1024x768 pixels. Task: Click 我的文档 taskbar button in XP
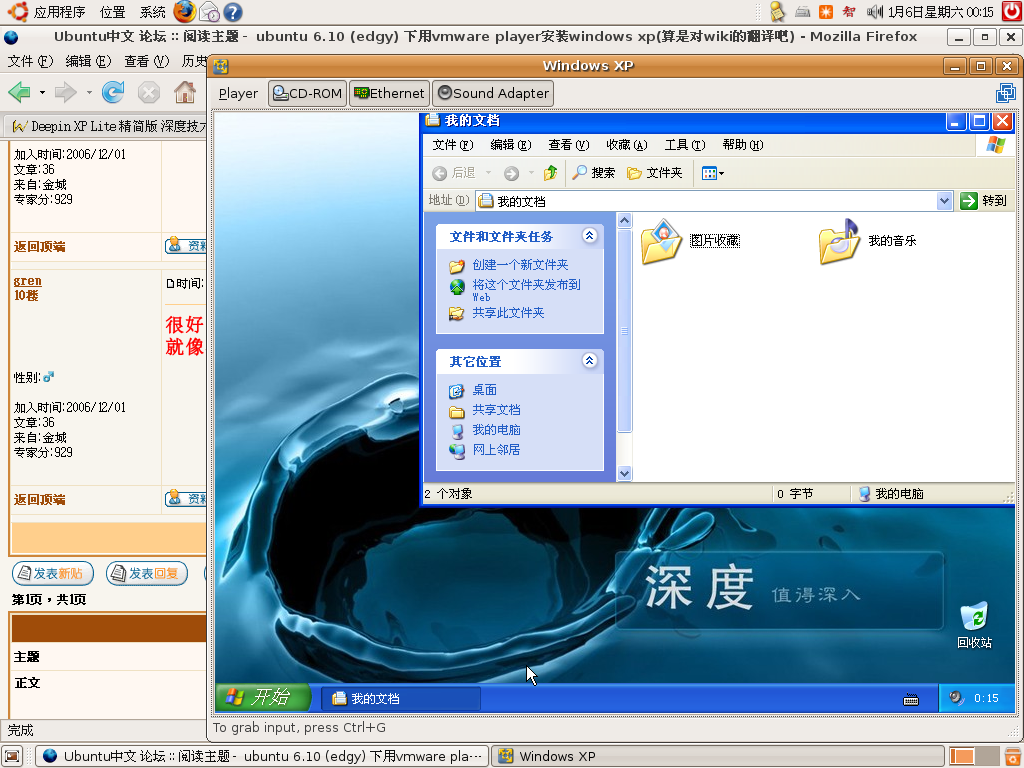click(x=401, y=699)
